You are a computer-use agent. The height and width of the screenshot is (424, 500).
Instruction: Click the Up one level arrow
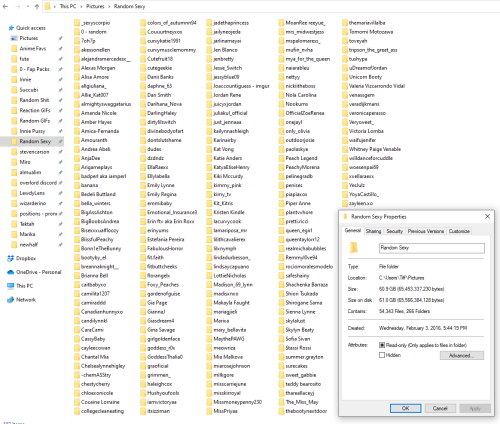[37, 6]
